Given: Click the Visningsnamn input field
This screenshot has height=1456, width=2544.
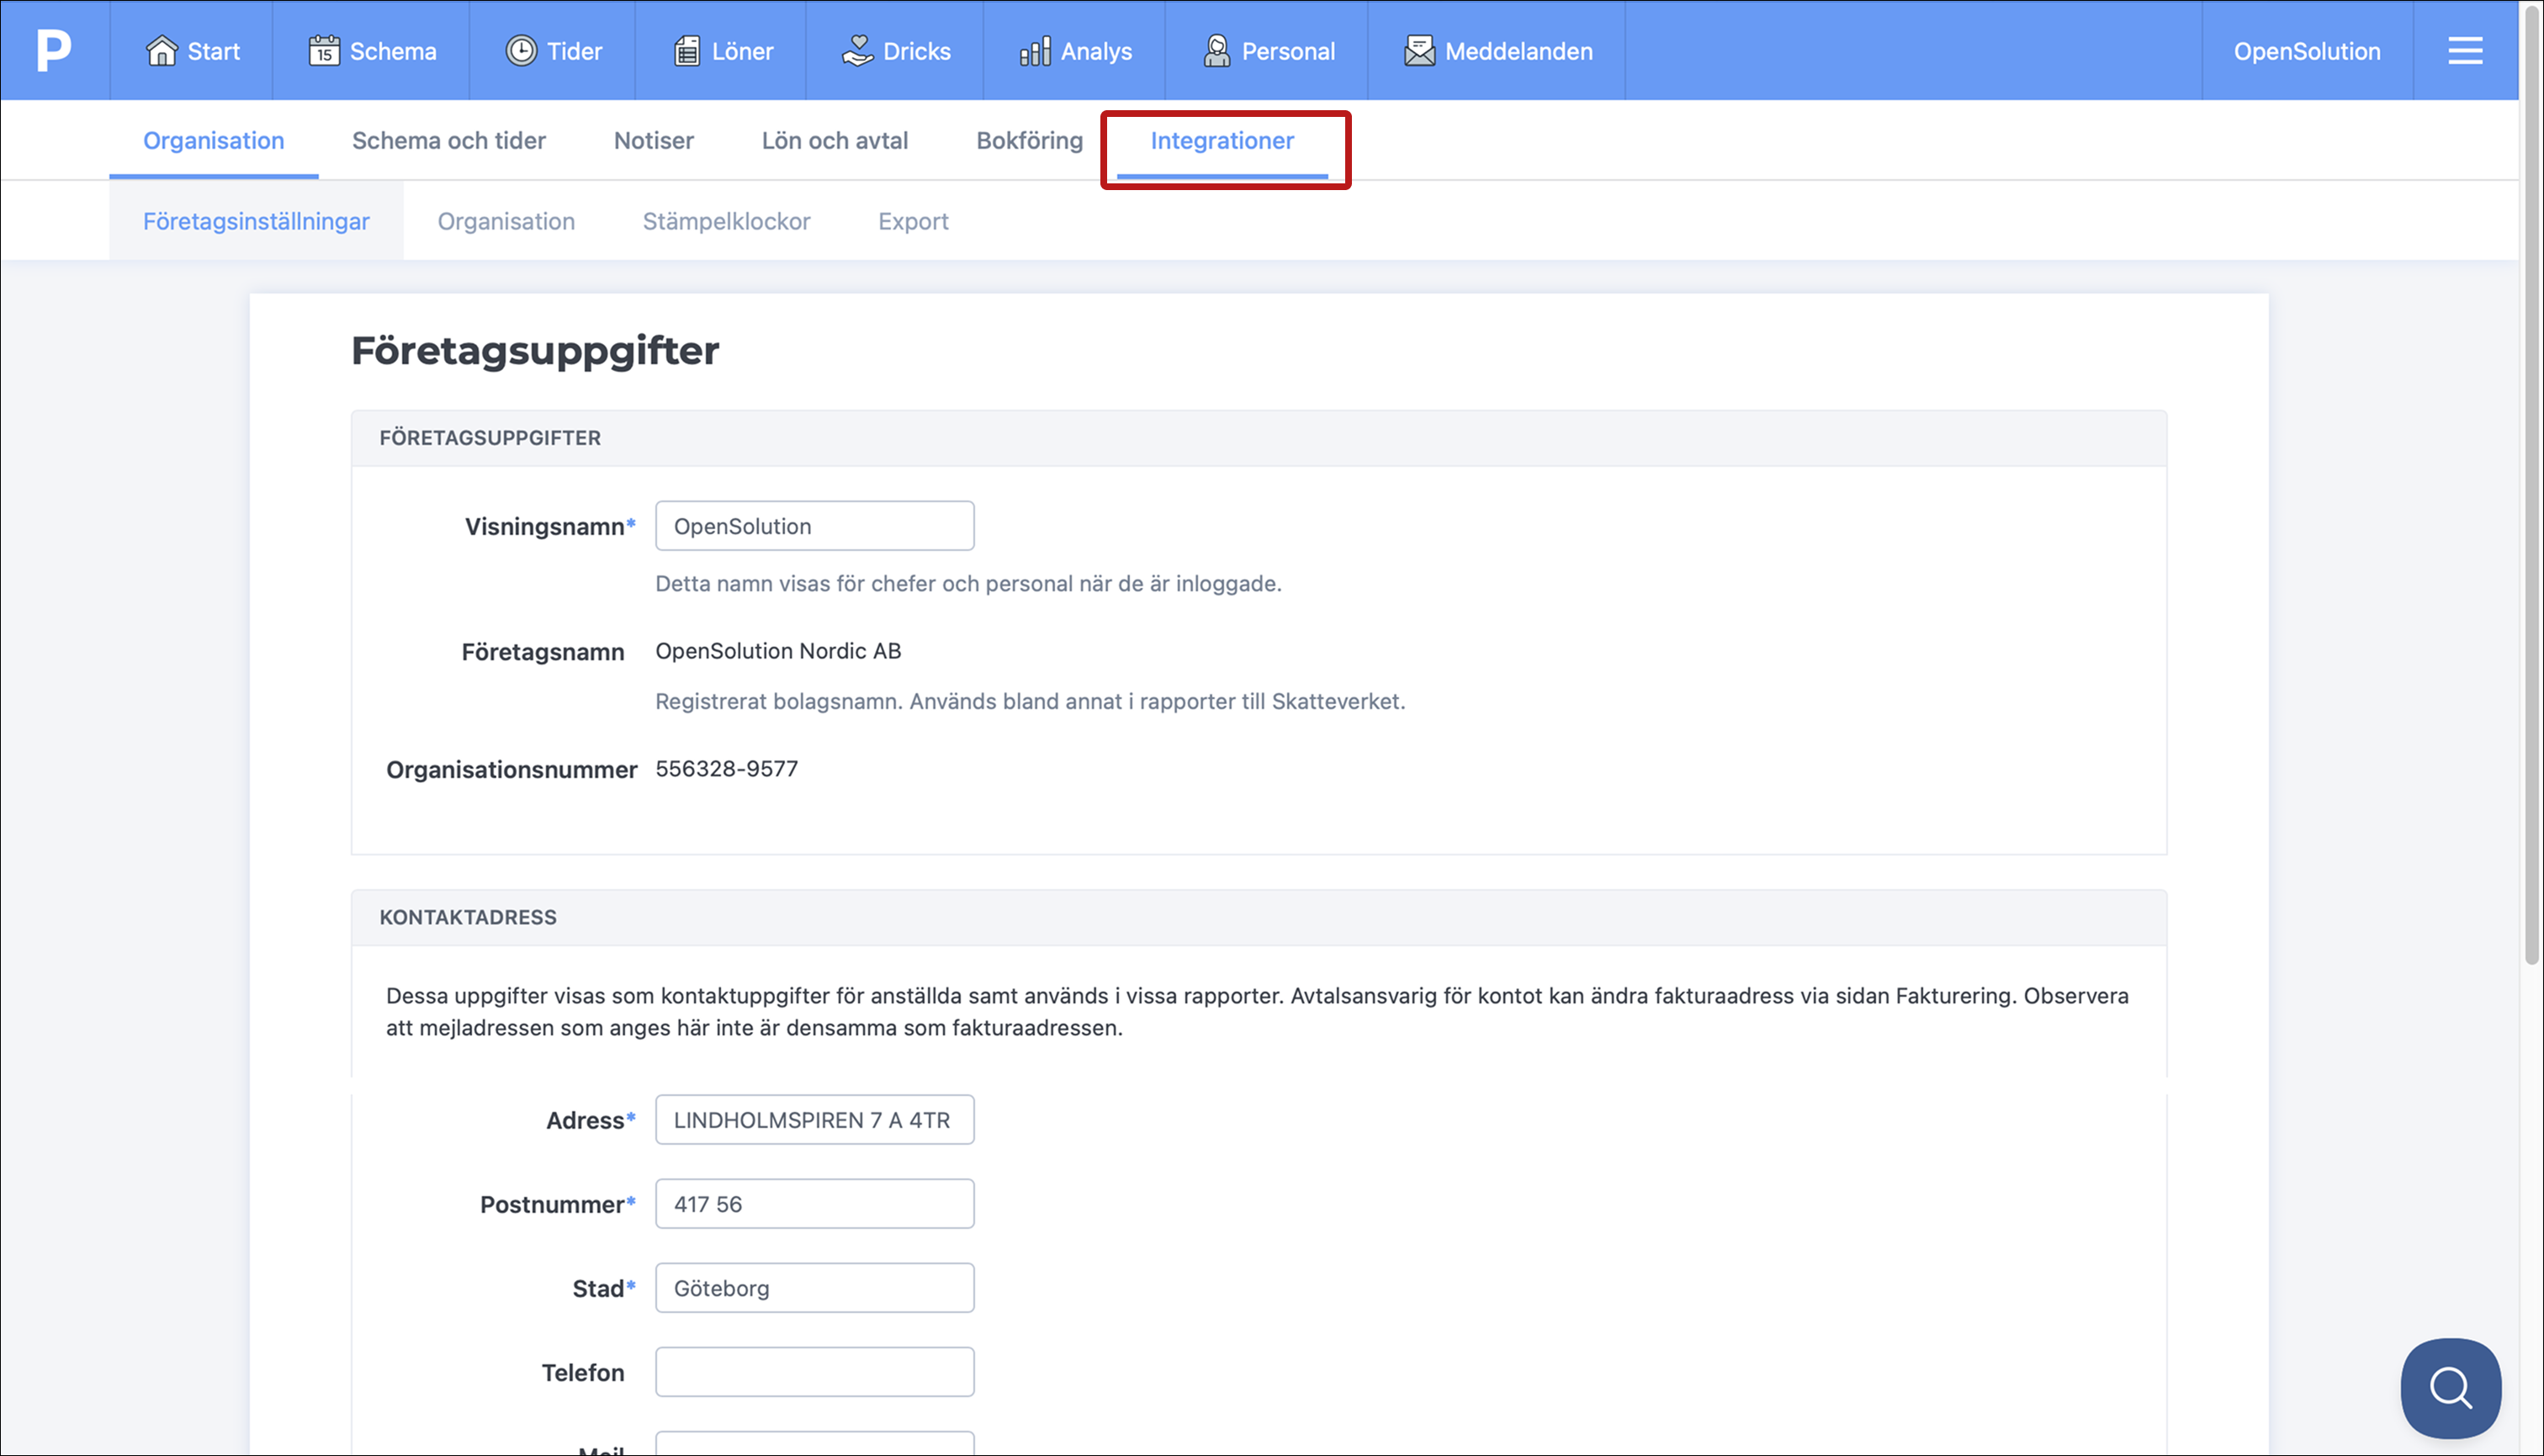Looking at the screenshot, I should point(814,526).
